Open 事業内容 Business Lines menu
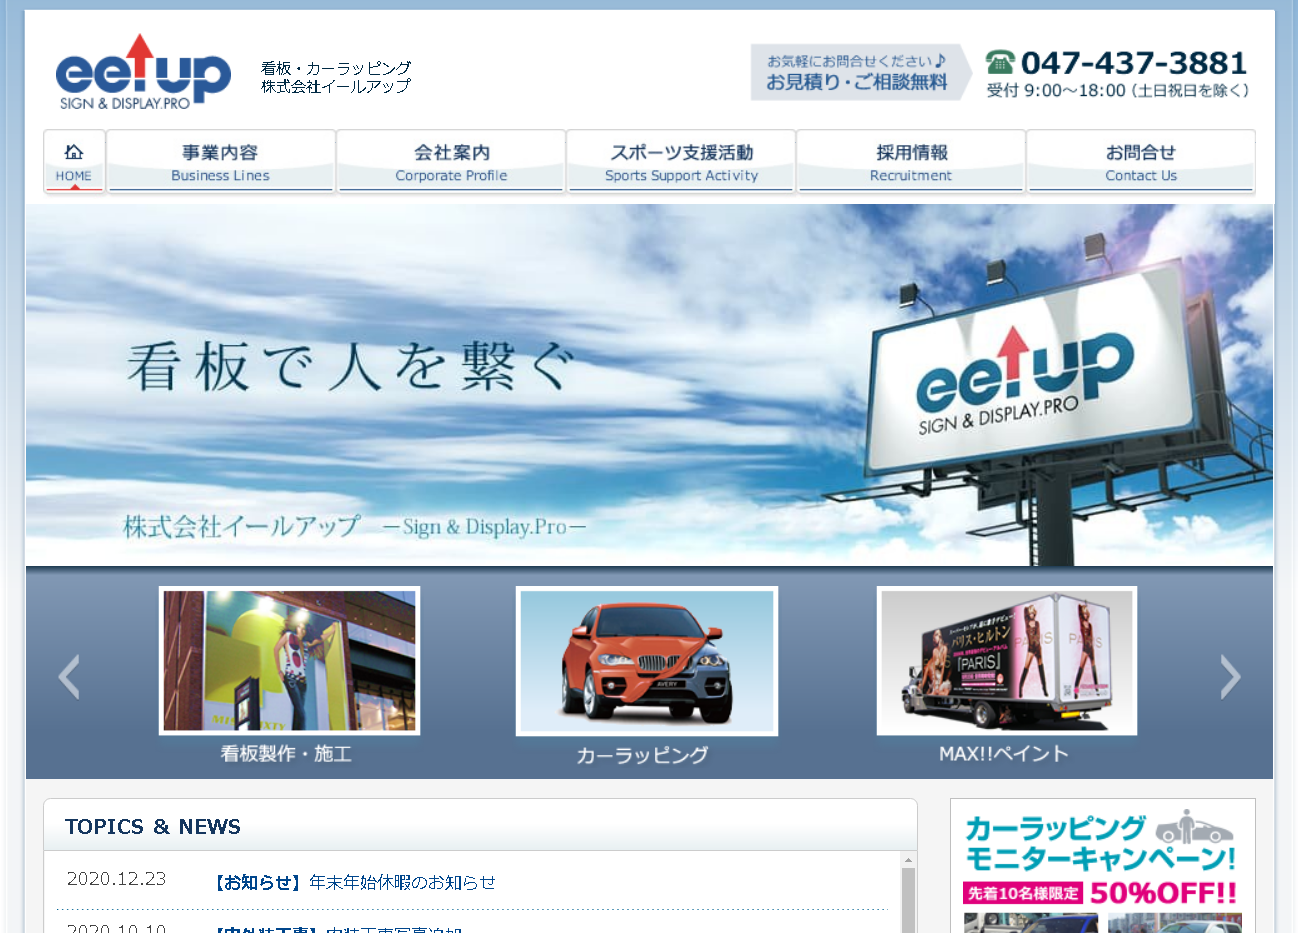 click(221, 162)
